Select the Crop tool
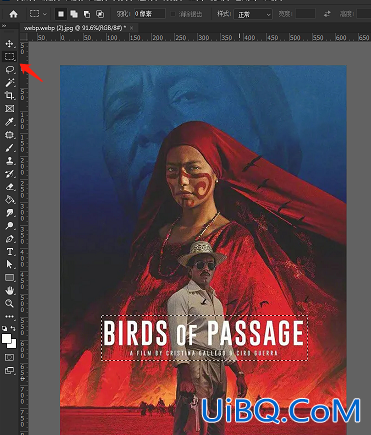Screen dimensions: 371x435 coord(9,96)
